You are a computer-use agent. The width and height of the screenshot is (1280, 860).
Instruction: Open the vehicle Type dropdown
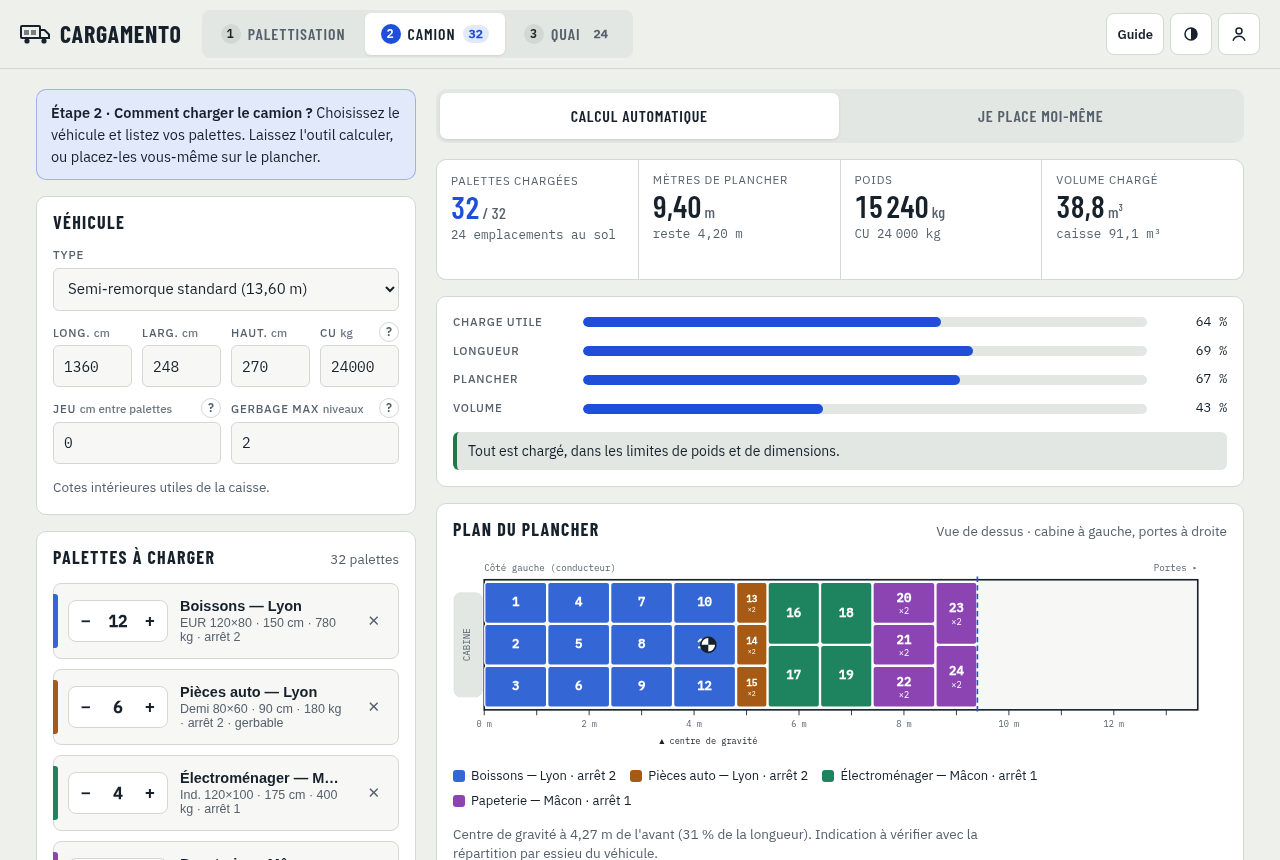pos(226,289)
